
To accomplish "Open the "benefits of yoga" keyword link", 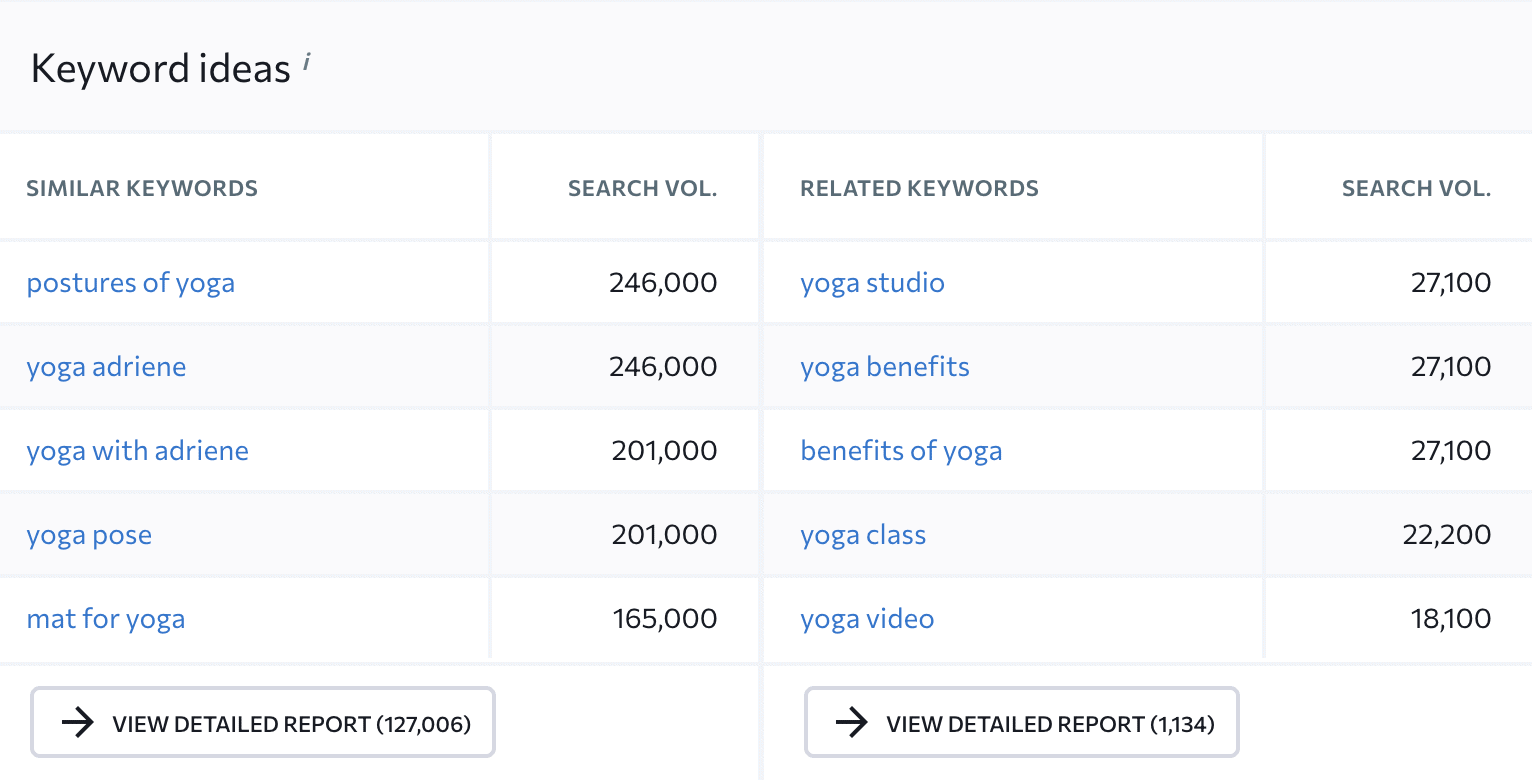I will point(901,451).
